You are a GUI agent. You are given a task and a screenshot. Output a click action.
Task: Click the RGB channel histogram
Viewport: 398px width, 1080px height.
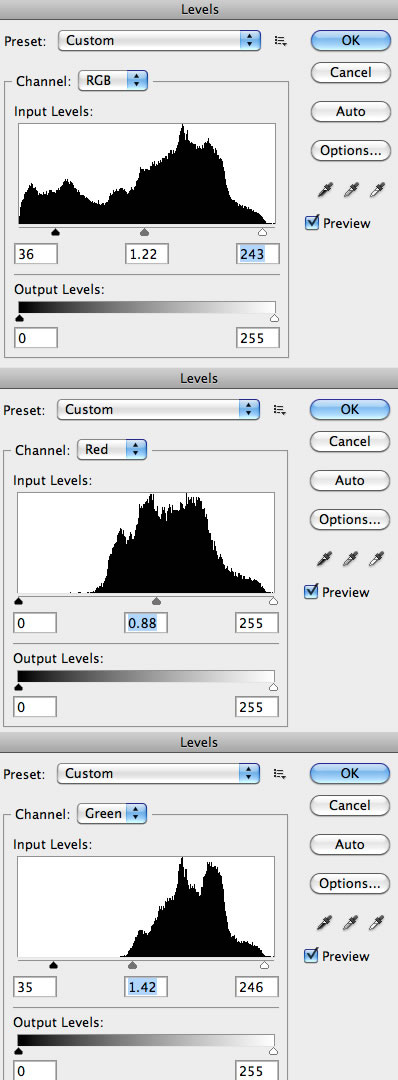(x=147, y=174)
